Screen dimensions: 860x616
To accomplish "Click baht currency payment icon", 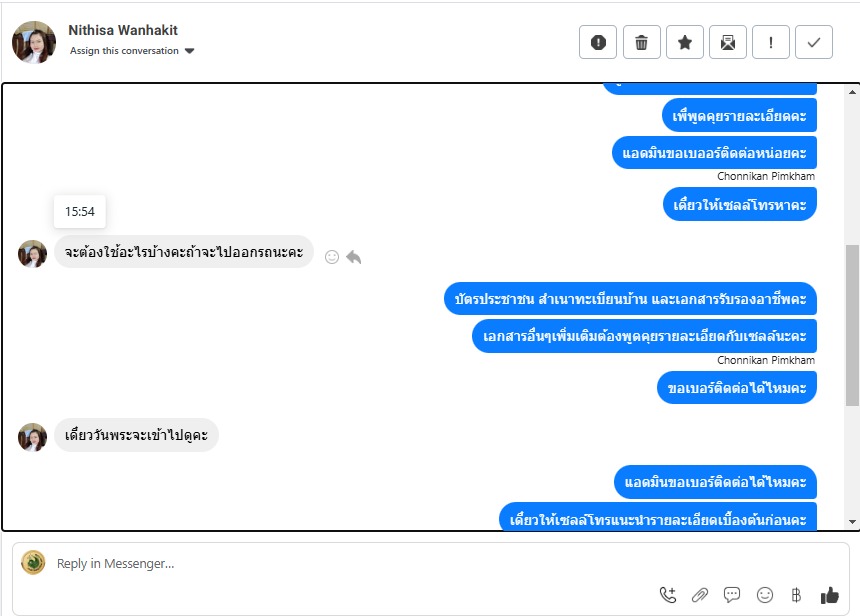I will coord(796,595).
